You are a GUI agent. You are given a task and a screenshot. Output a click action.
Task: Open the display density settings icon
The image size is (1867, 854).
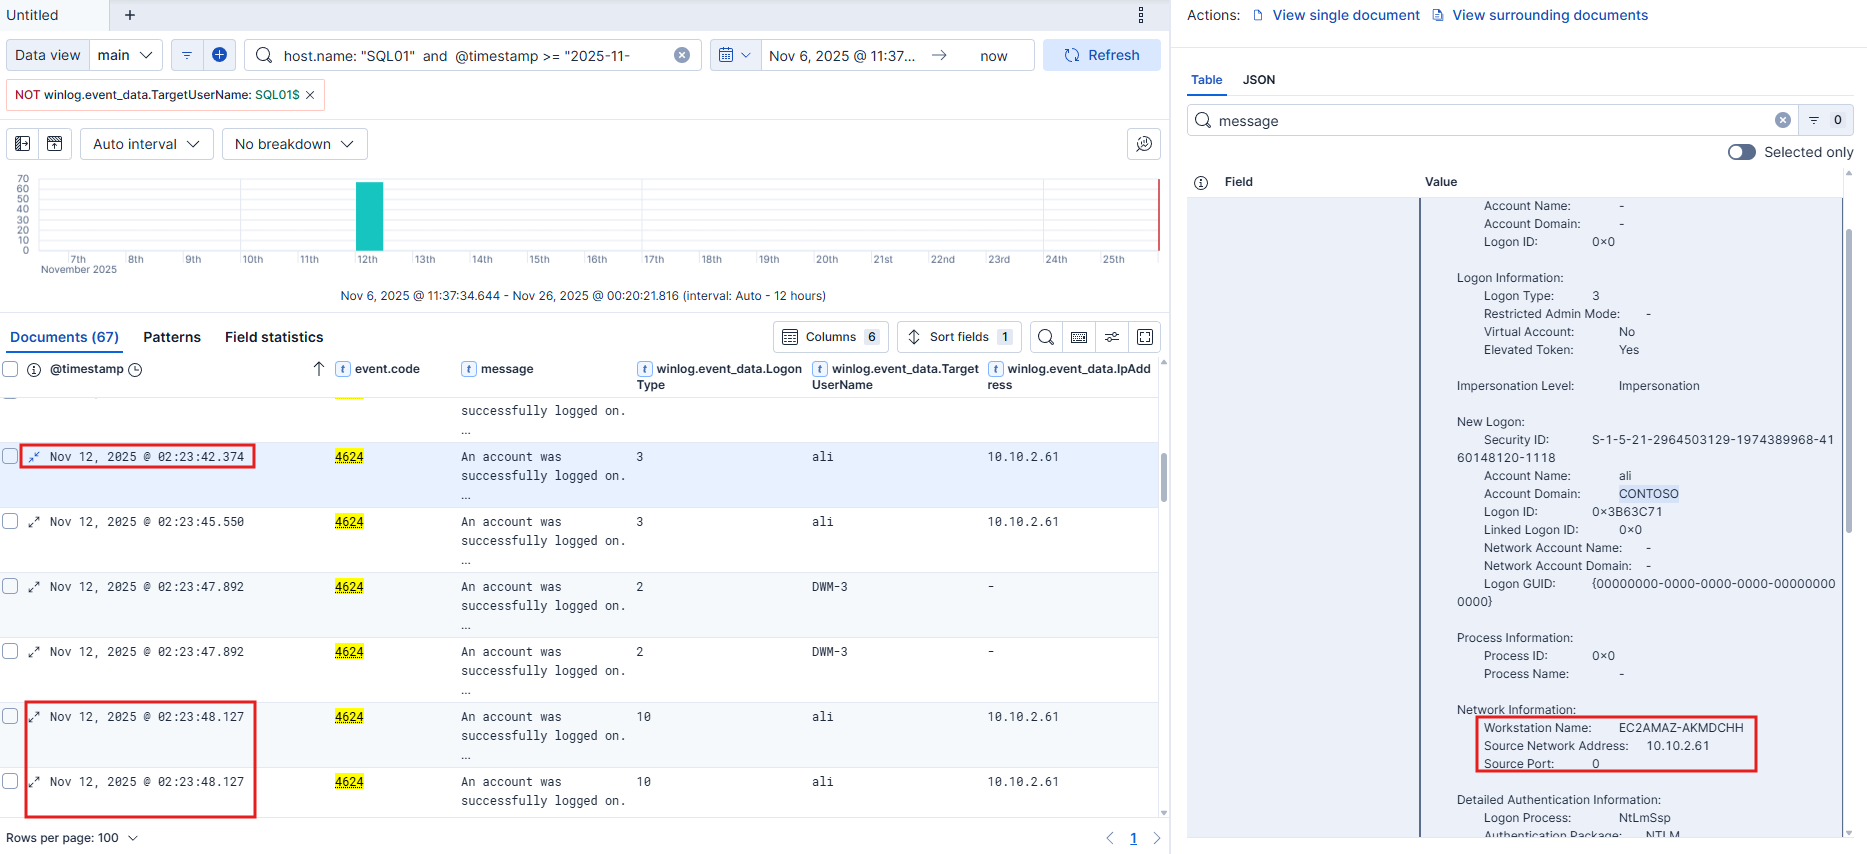[x=1112, y=337]
